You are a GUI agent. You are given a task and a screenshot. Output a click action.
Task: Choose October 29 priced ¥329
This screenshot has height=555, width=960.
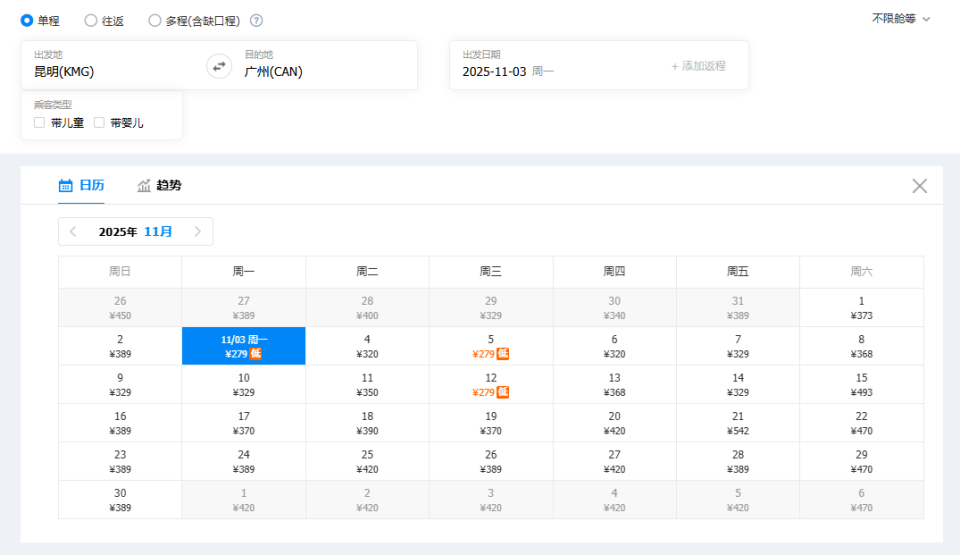pos(491,308)
